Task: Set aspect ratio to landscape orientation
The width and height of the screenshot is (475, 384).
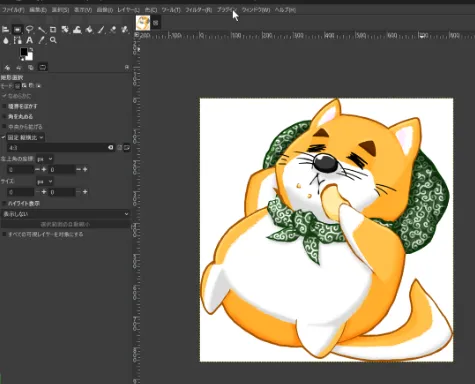Action: tap(127, 147)
